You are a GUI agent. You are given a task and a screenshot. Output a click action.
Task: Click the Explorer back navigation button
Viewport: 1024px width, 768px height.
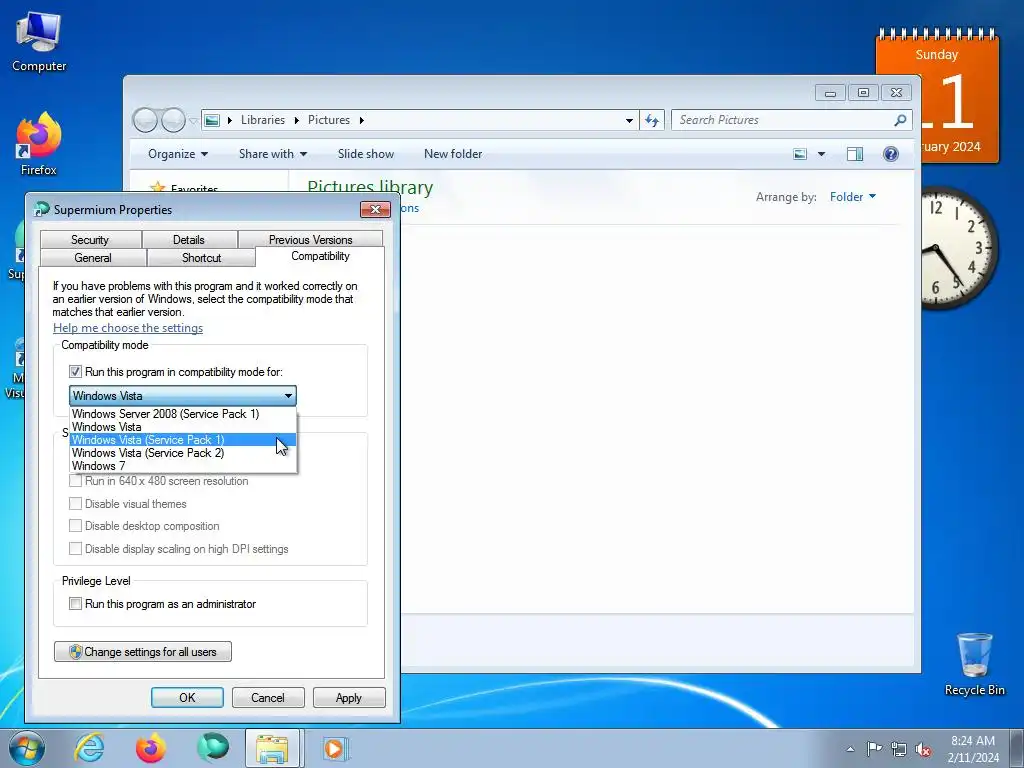pyautogui.click(x=145, y=120)
